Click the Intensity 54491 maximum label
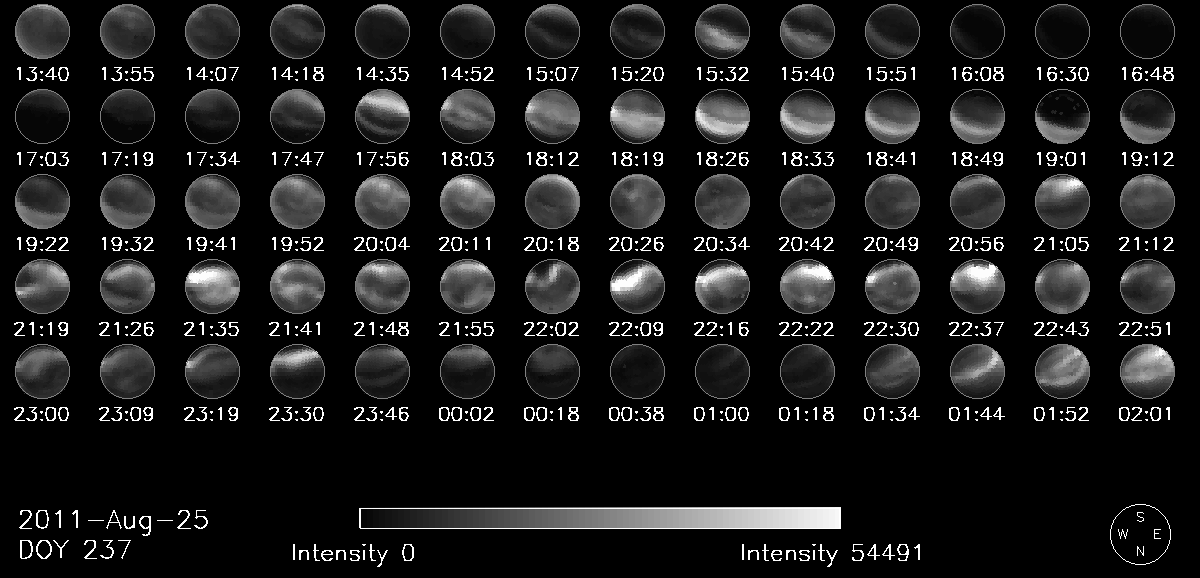 (x=831, y=553)
